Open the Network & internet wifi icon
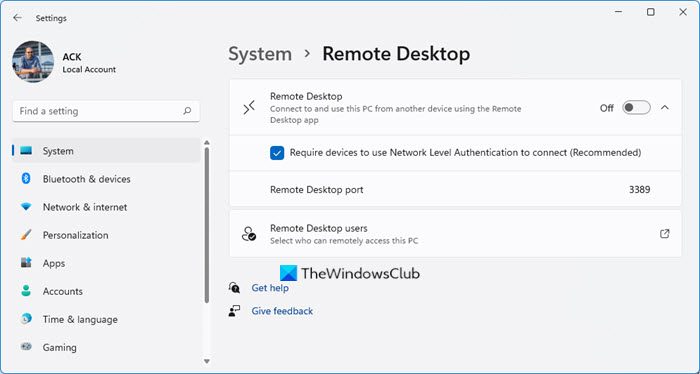This screenshot has height=374, width=700. [26, 207]
